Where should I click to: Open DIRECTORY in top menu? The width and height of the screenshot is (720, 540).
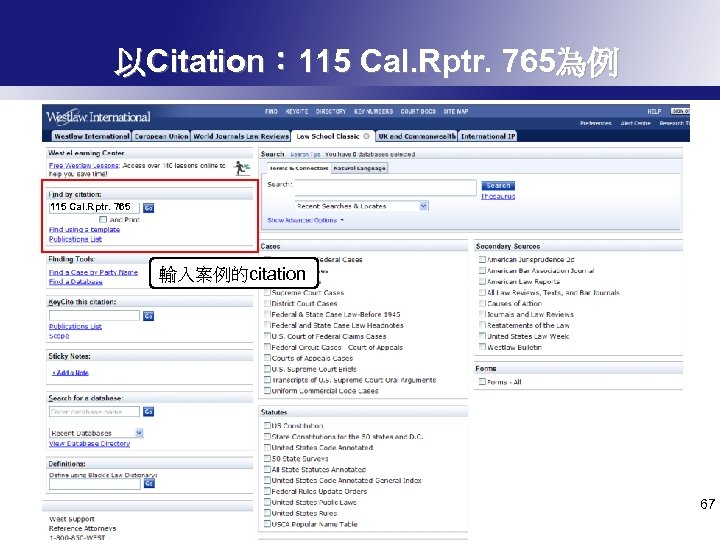click(331, 112)
